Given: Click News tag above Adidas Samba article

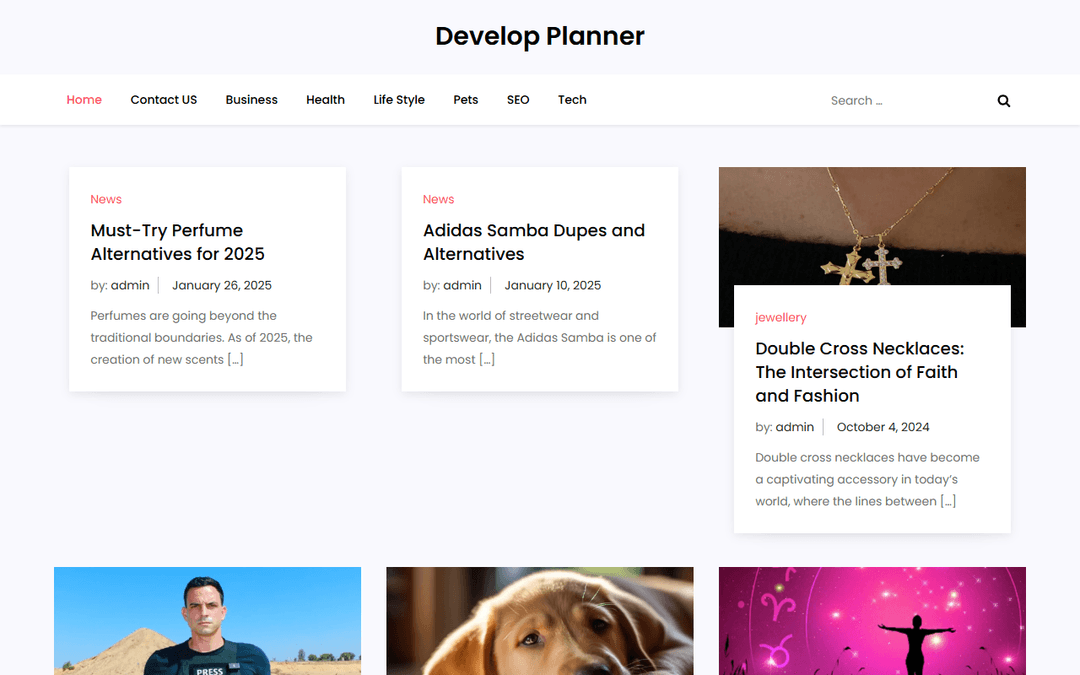Looking at the screenshot, I should [x=439, y=199].
